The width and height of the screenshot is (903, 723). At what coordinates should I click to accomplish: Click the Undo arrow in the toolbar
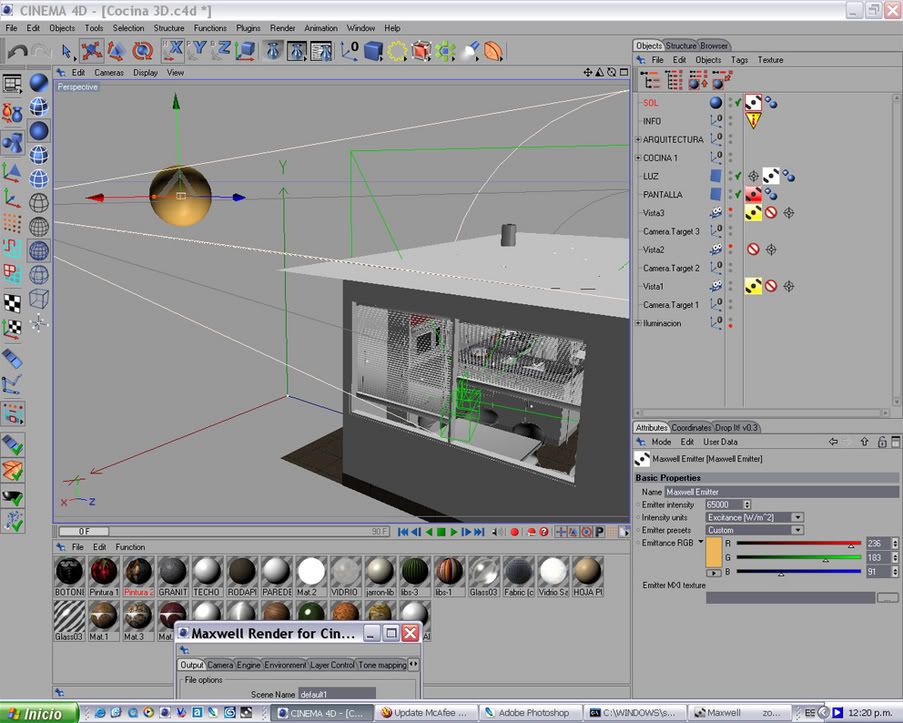tap(17, 52)
